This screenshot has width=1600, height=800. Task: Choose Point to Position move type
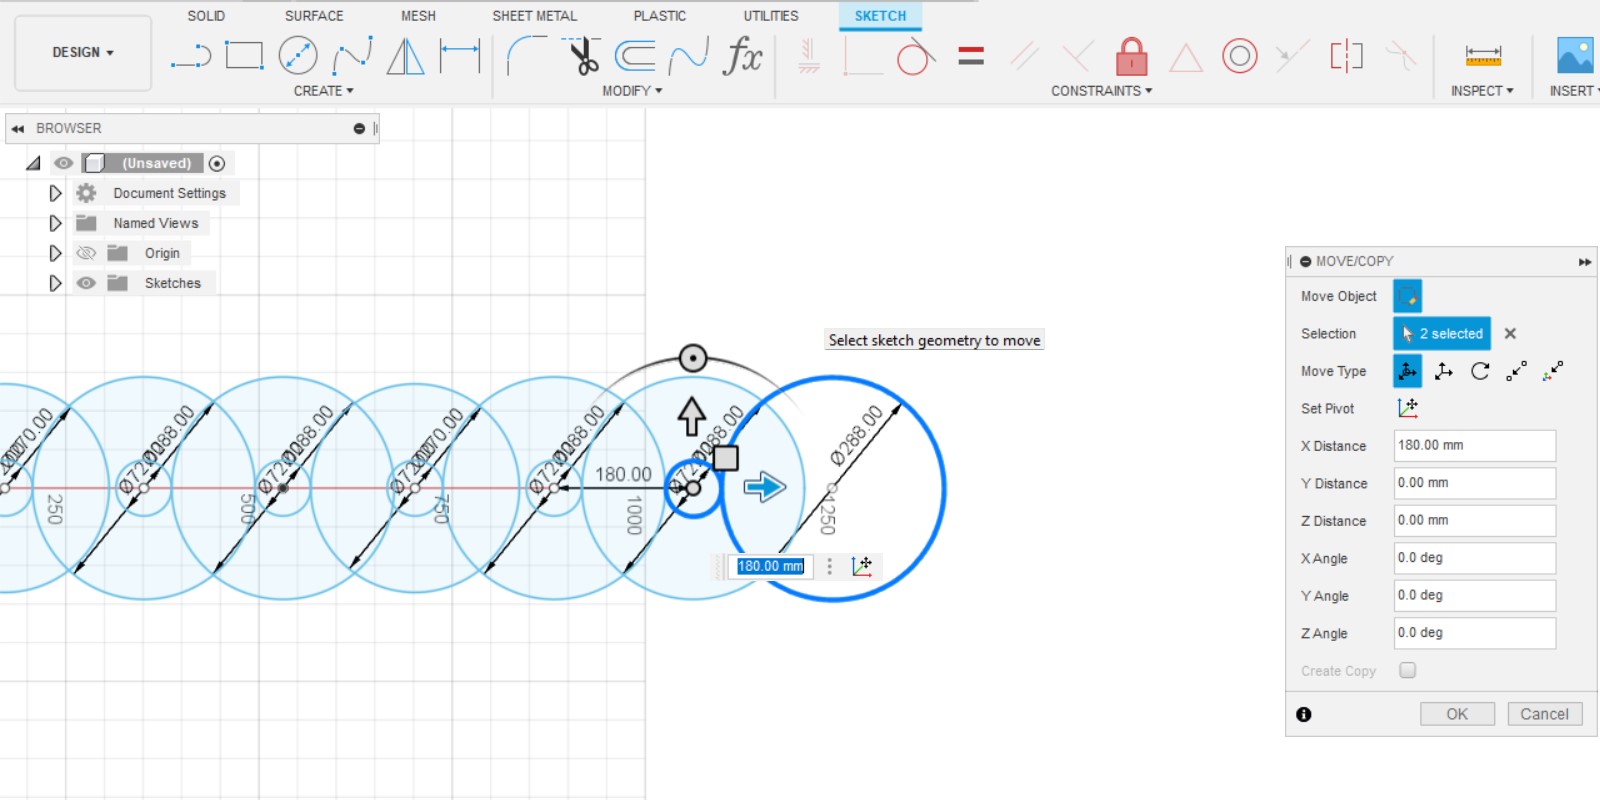coord(1552,371)
